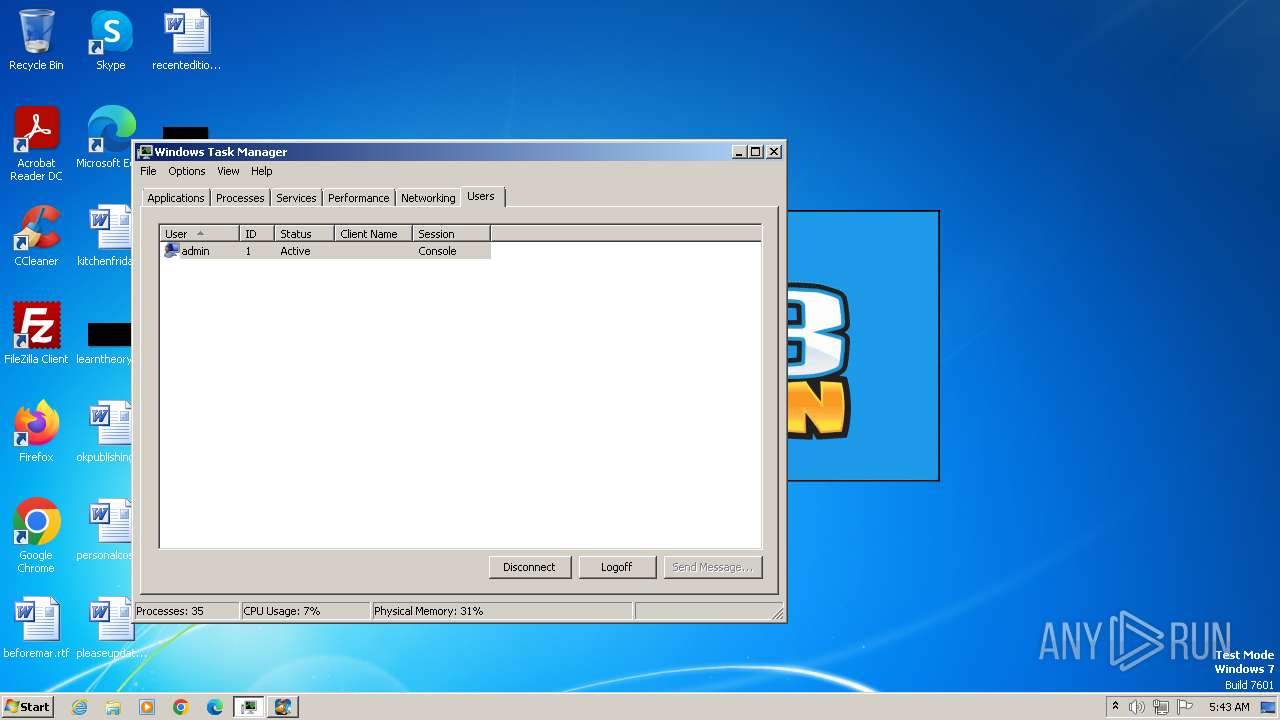Open the recenteditio Word document icon
The image size is (1280, 720).
point(186,40)
